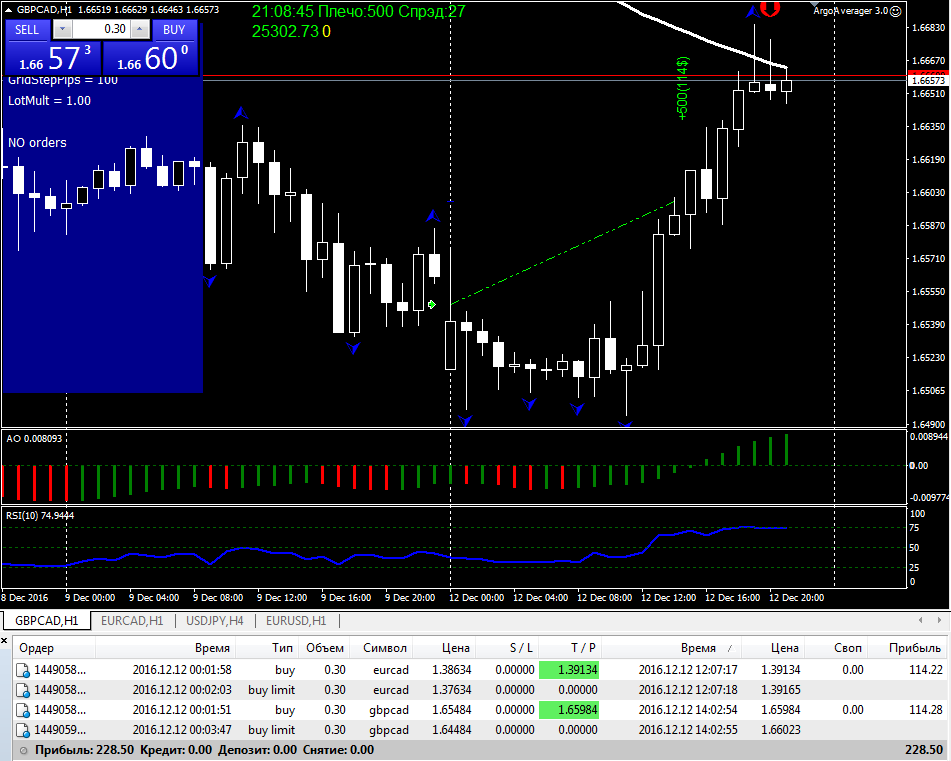Click the +500(114$) profit label on chart

(682, 89)
